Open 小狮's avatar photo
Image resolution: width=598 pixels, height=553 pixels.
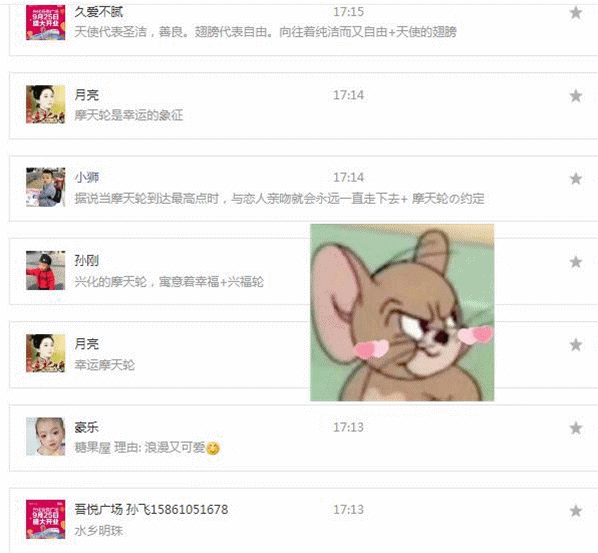click(45, 187)
